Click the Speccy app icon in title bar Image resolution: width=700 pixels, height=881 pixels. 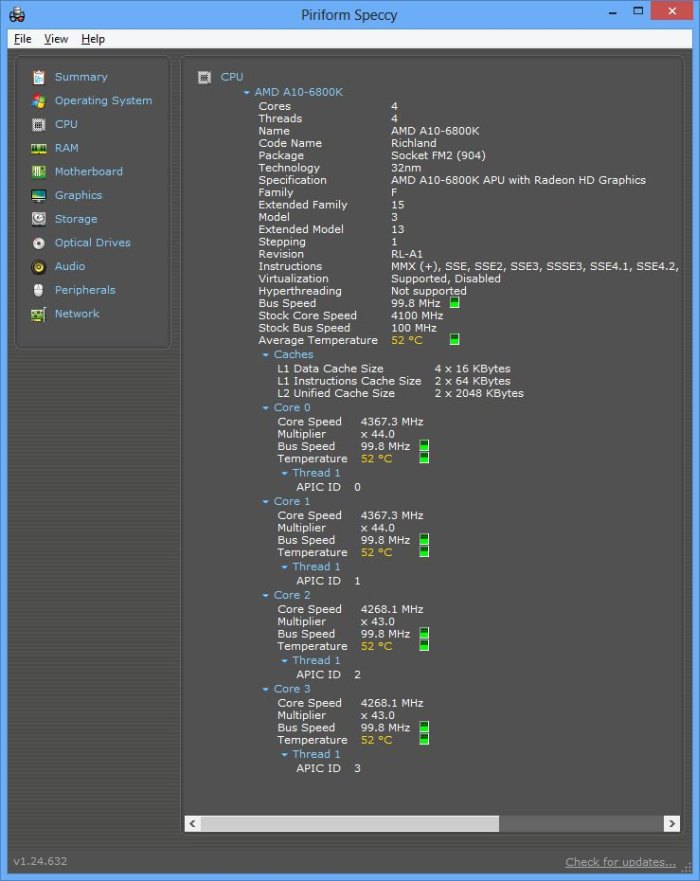click(x=17, y=15)
